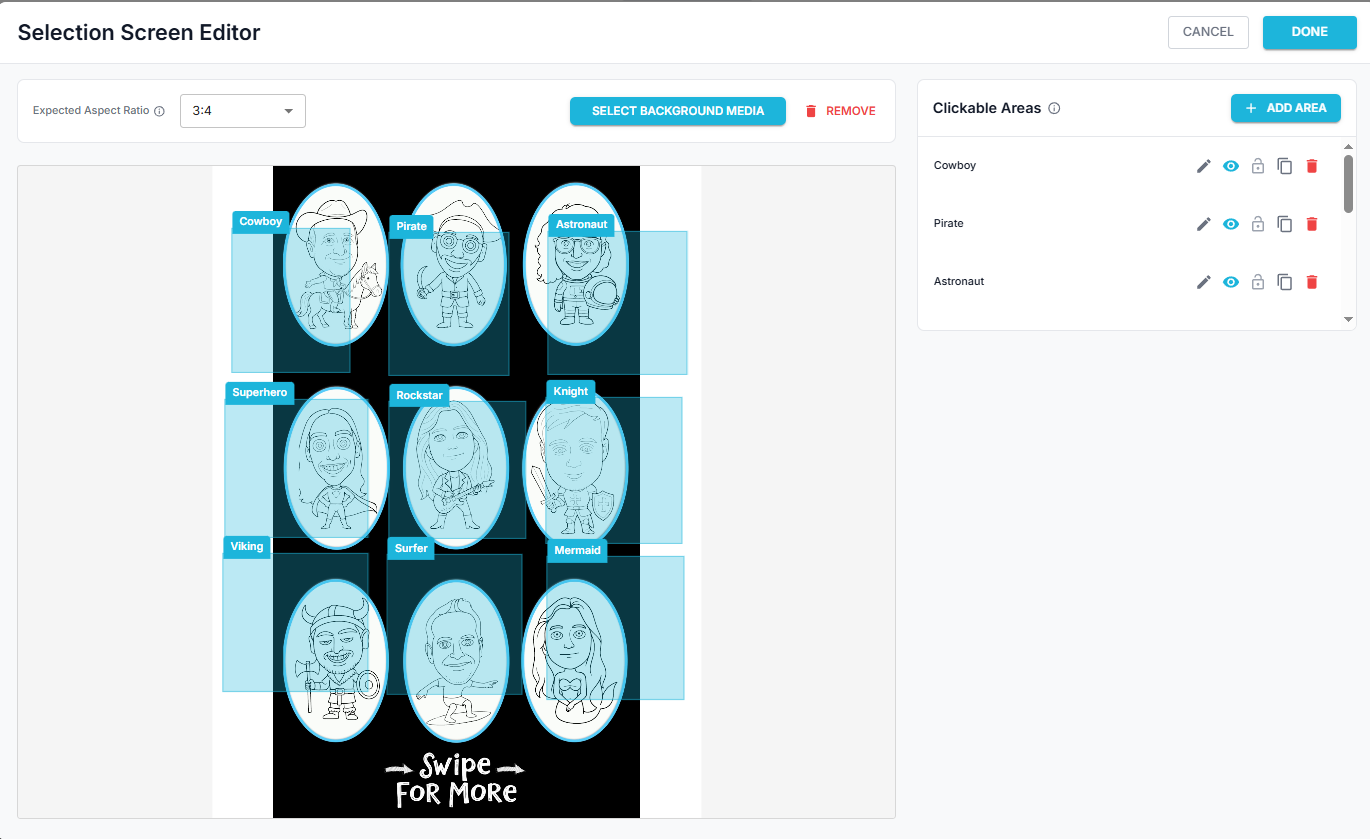Edit the Cowboy clickable area

point(1204,166)
